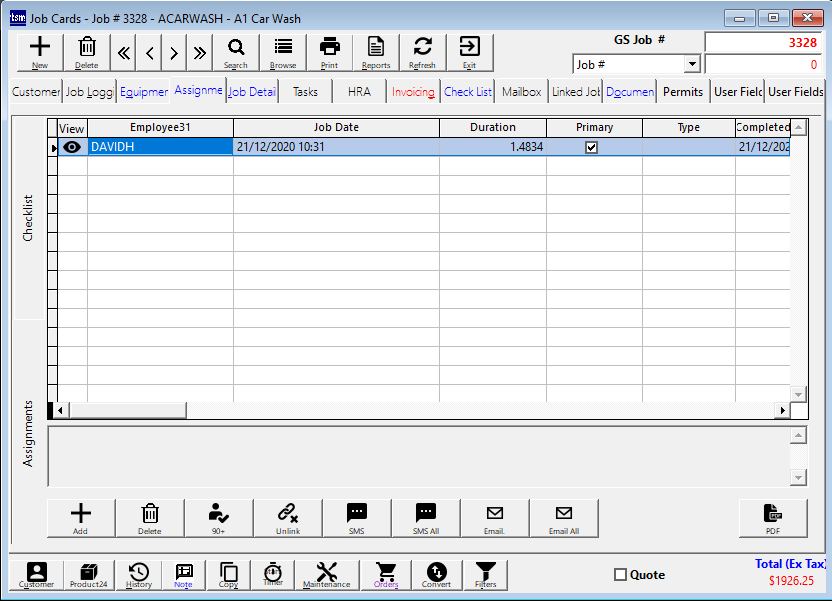
Task: Toggle the Primary checkbox for DAVIDH
Action: 591,147
